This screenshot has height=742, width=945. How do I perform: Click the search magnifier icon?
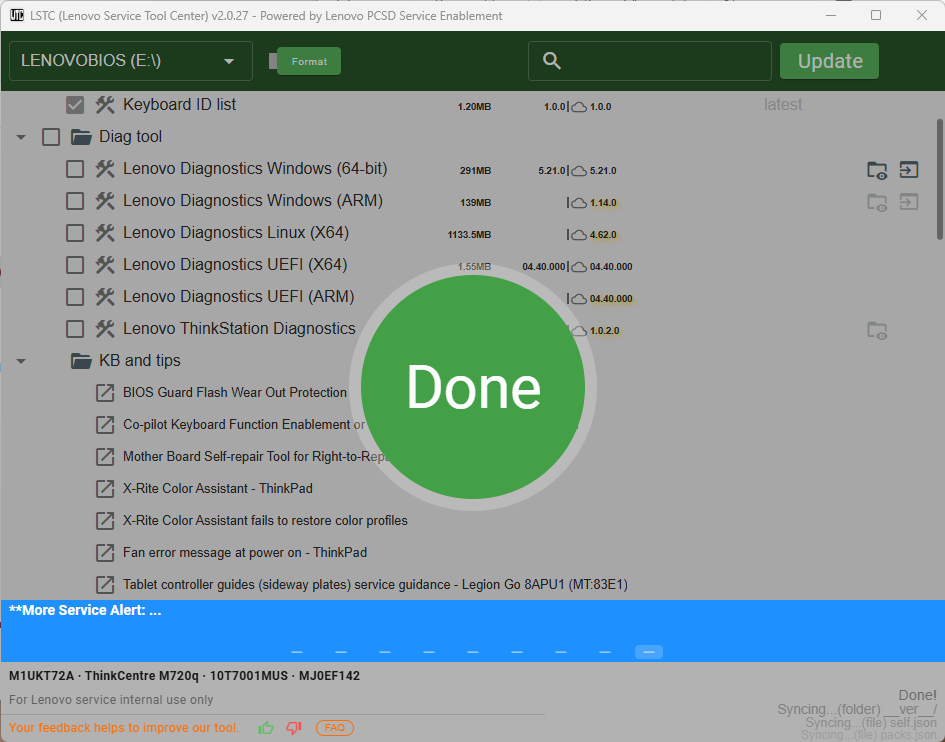(x=552, y=61)
